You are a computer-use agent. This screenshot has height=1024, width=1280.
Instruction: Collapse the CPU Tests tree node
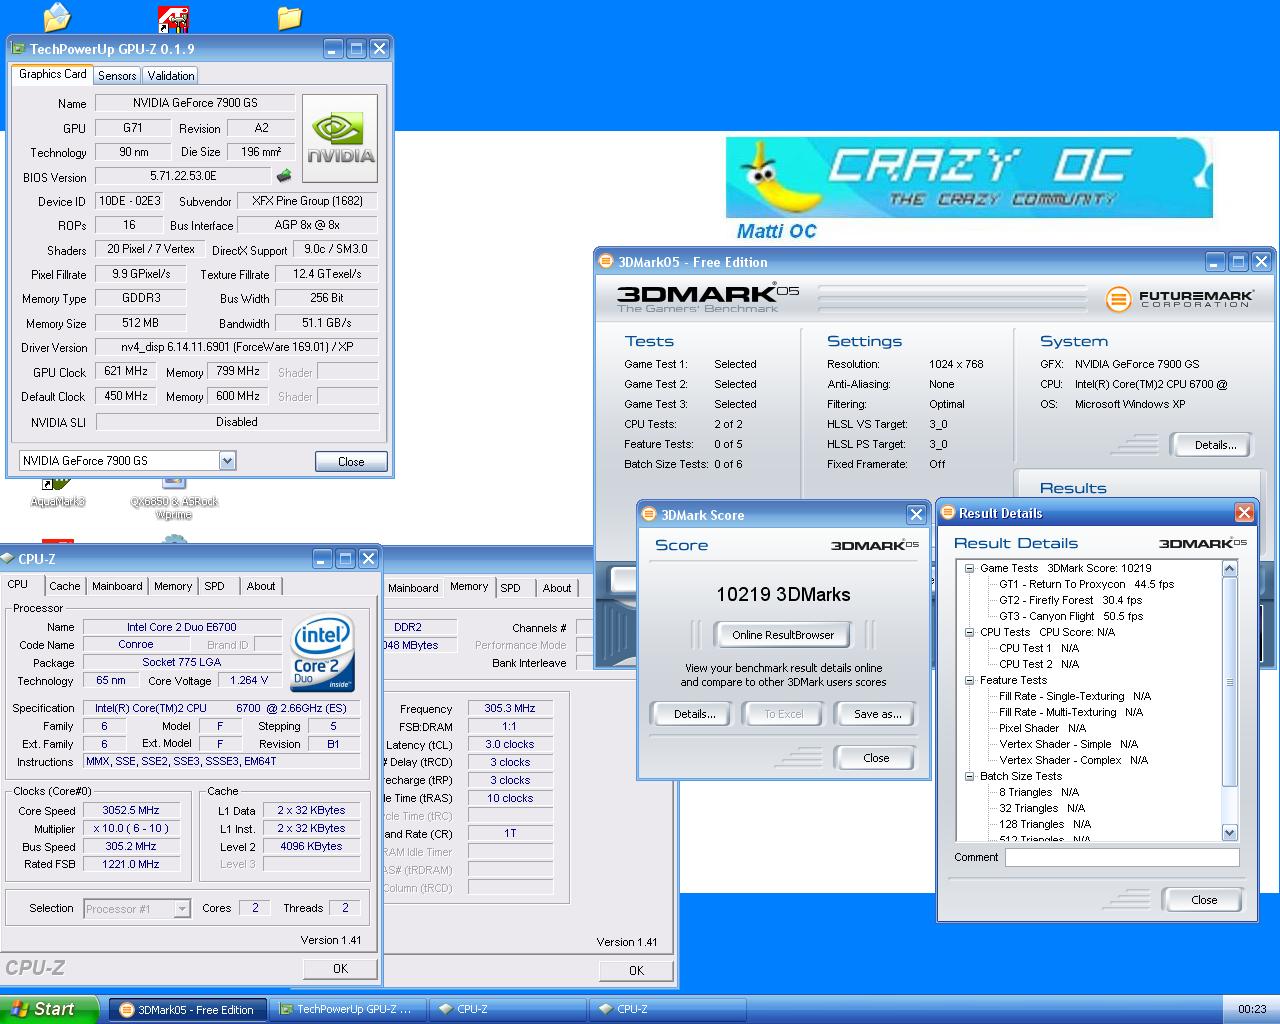point(969,632)
